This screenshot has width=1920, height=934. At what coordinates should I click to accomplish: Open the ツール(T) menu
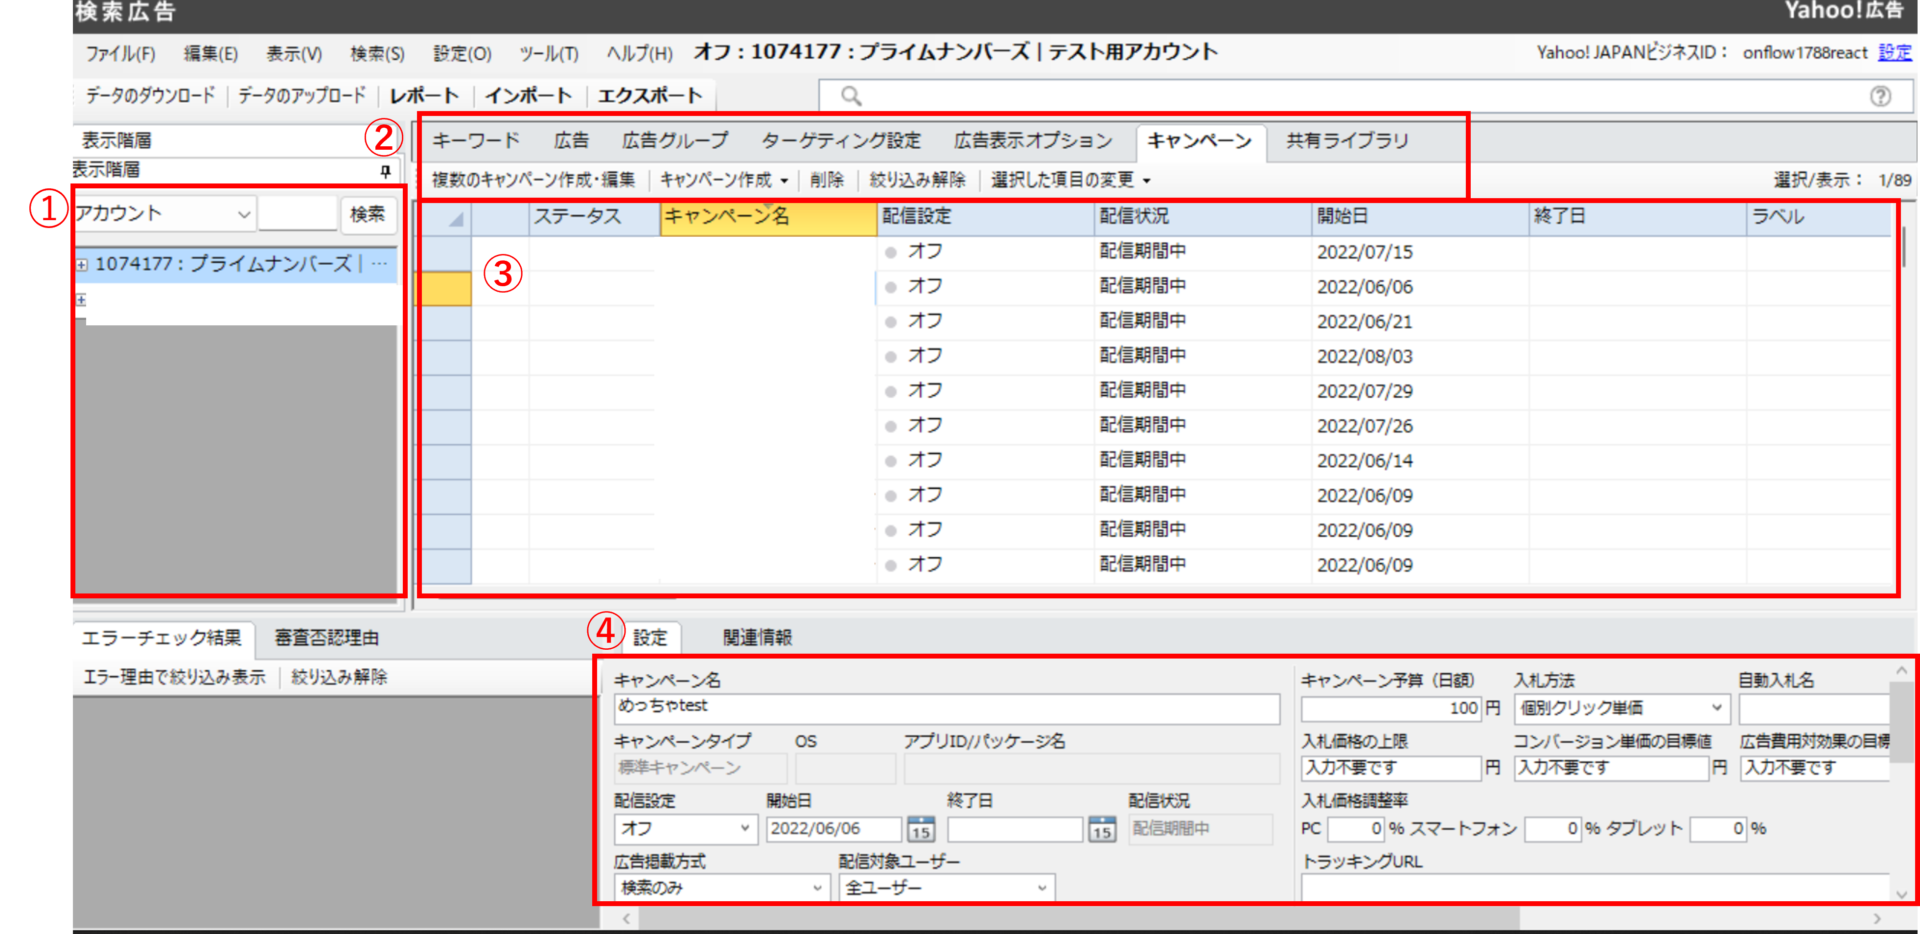[x=548, y=54]
